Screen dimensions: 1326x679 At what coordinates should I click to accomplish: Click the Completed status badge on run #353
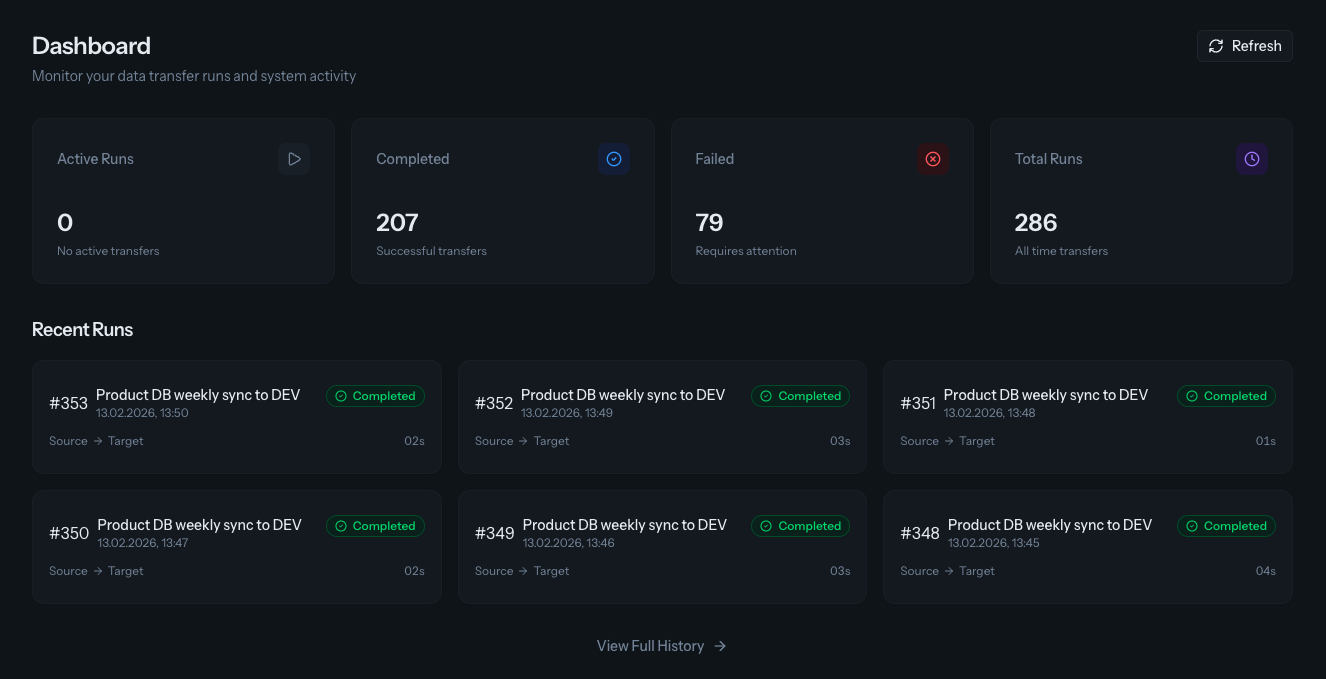pyautogui.click(x=375, y=396)
